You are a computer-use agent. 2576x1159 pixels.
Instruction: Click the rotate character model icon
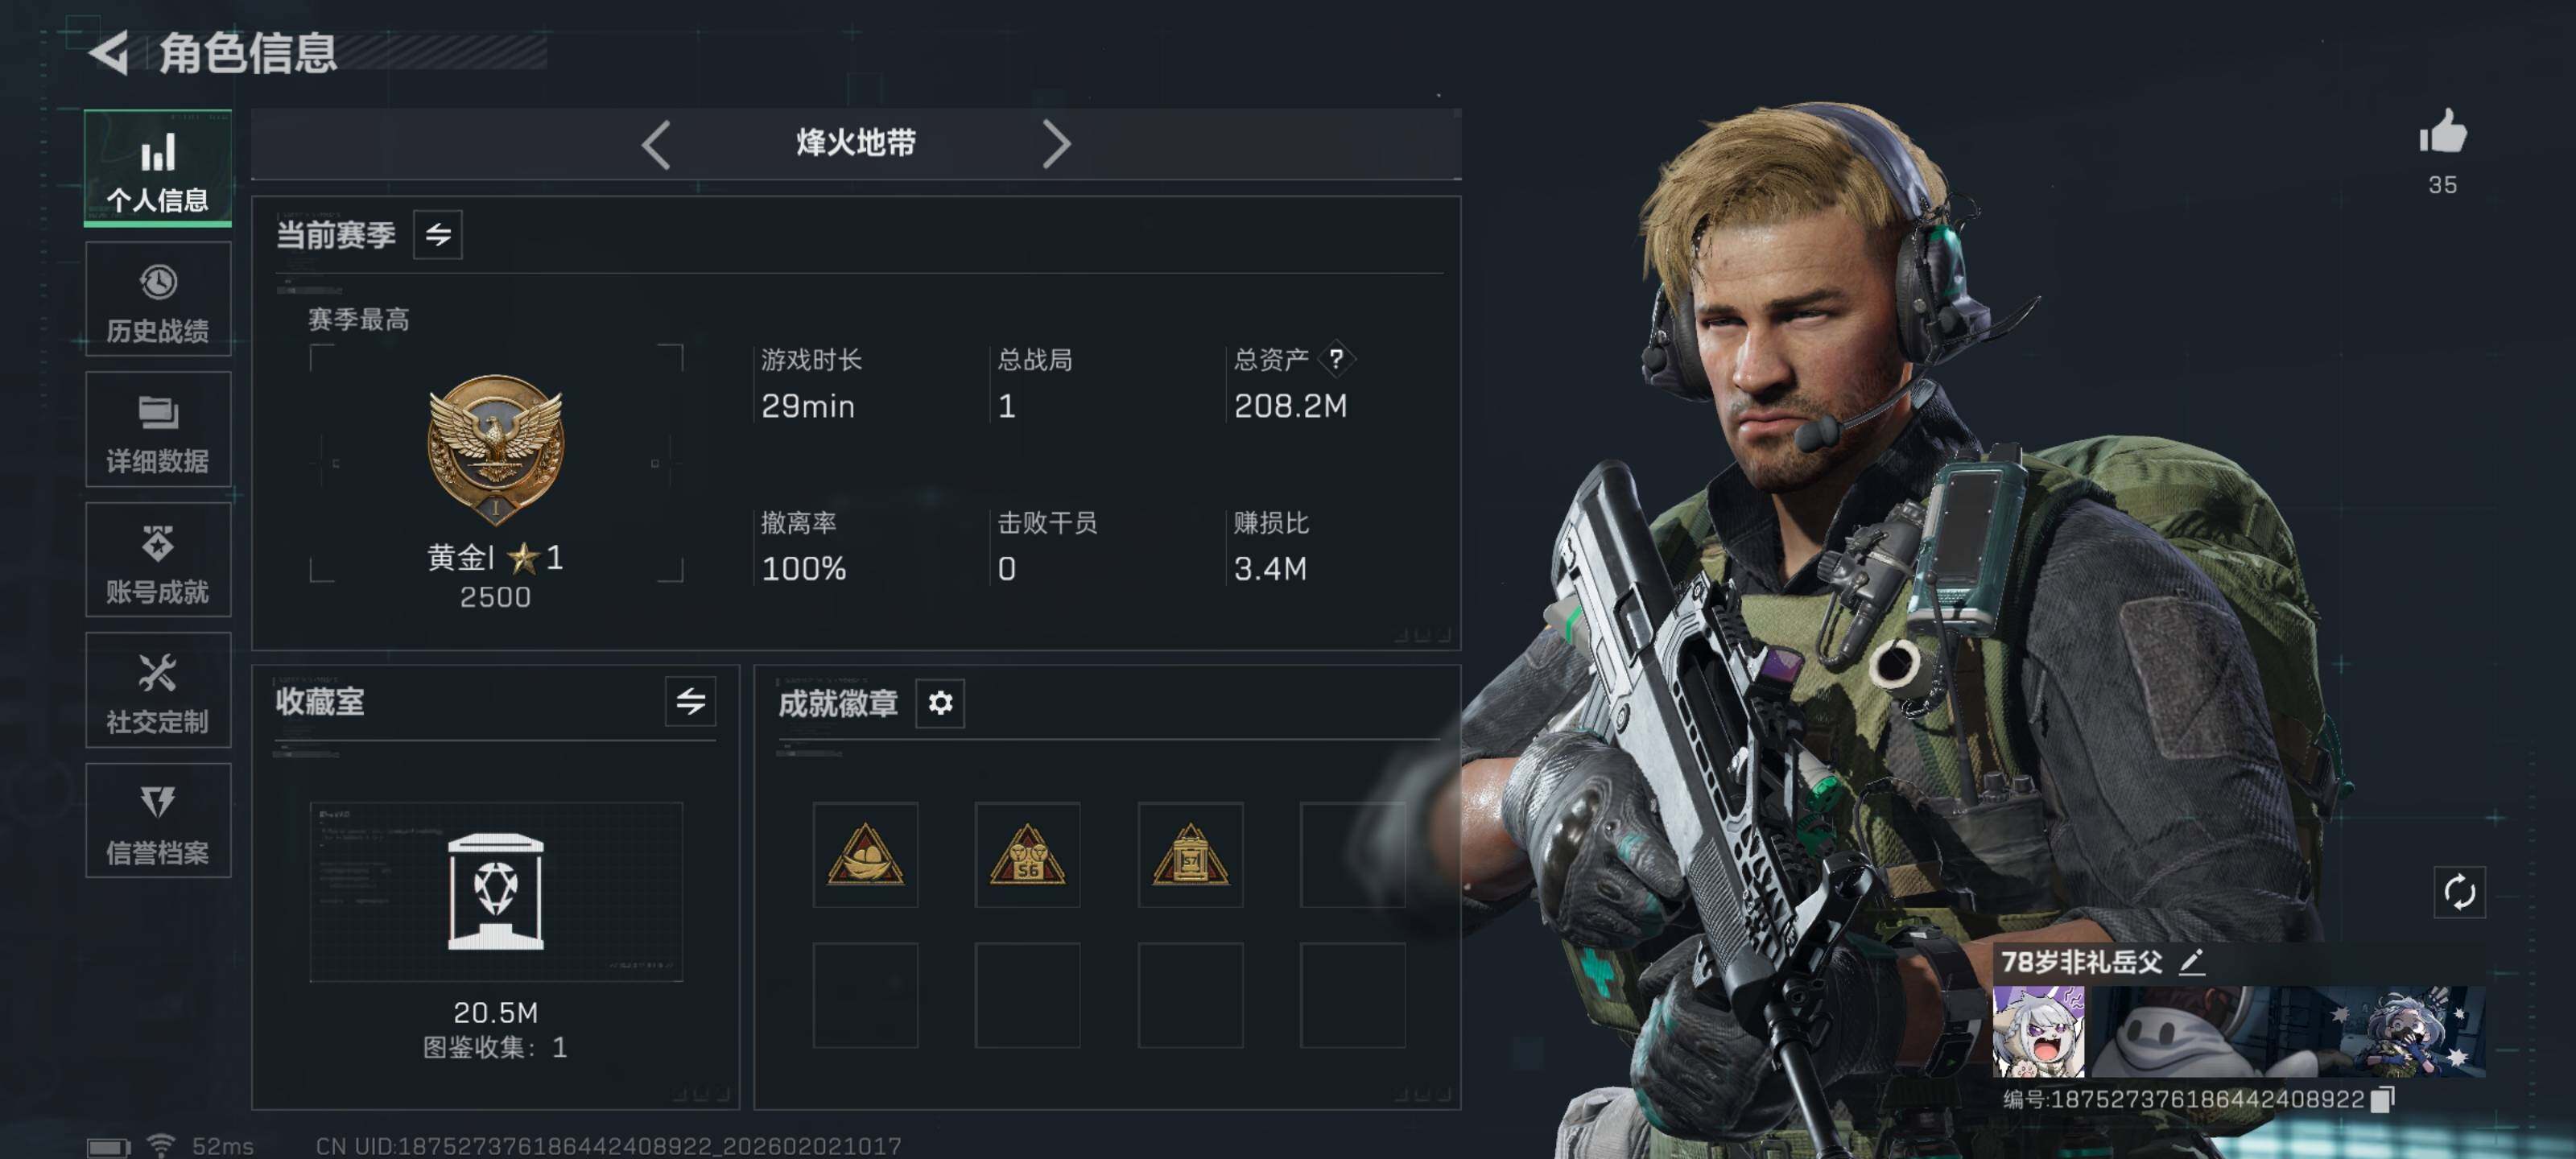click(2459, 891)
